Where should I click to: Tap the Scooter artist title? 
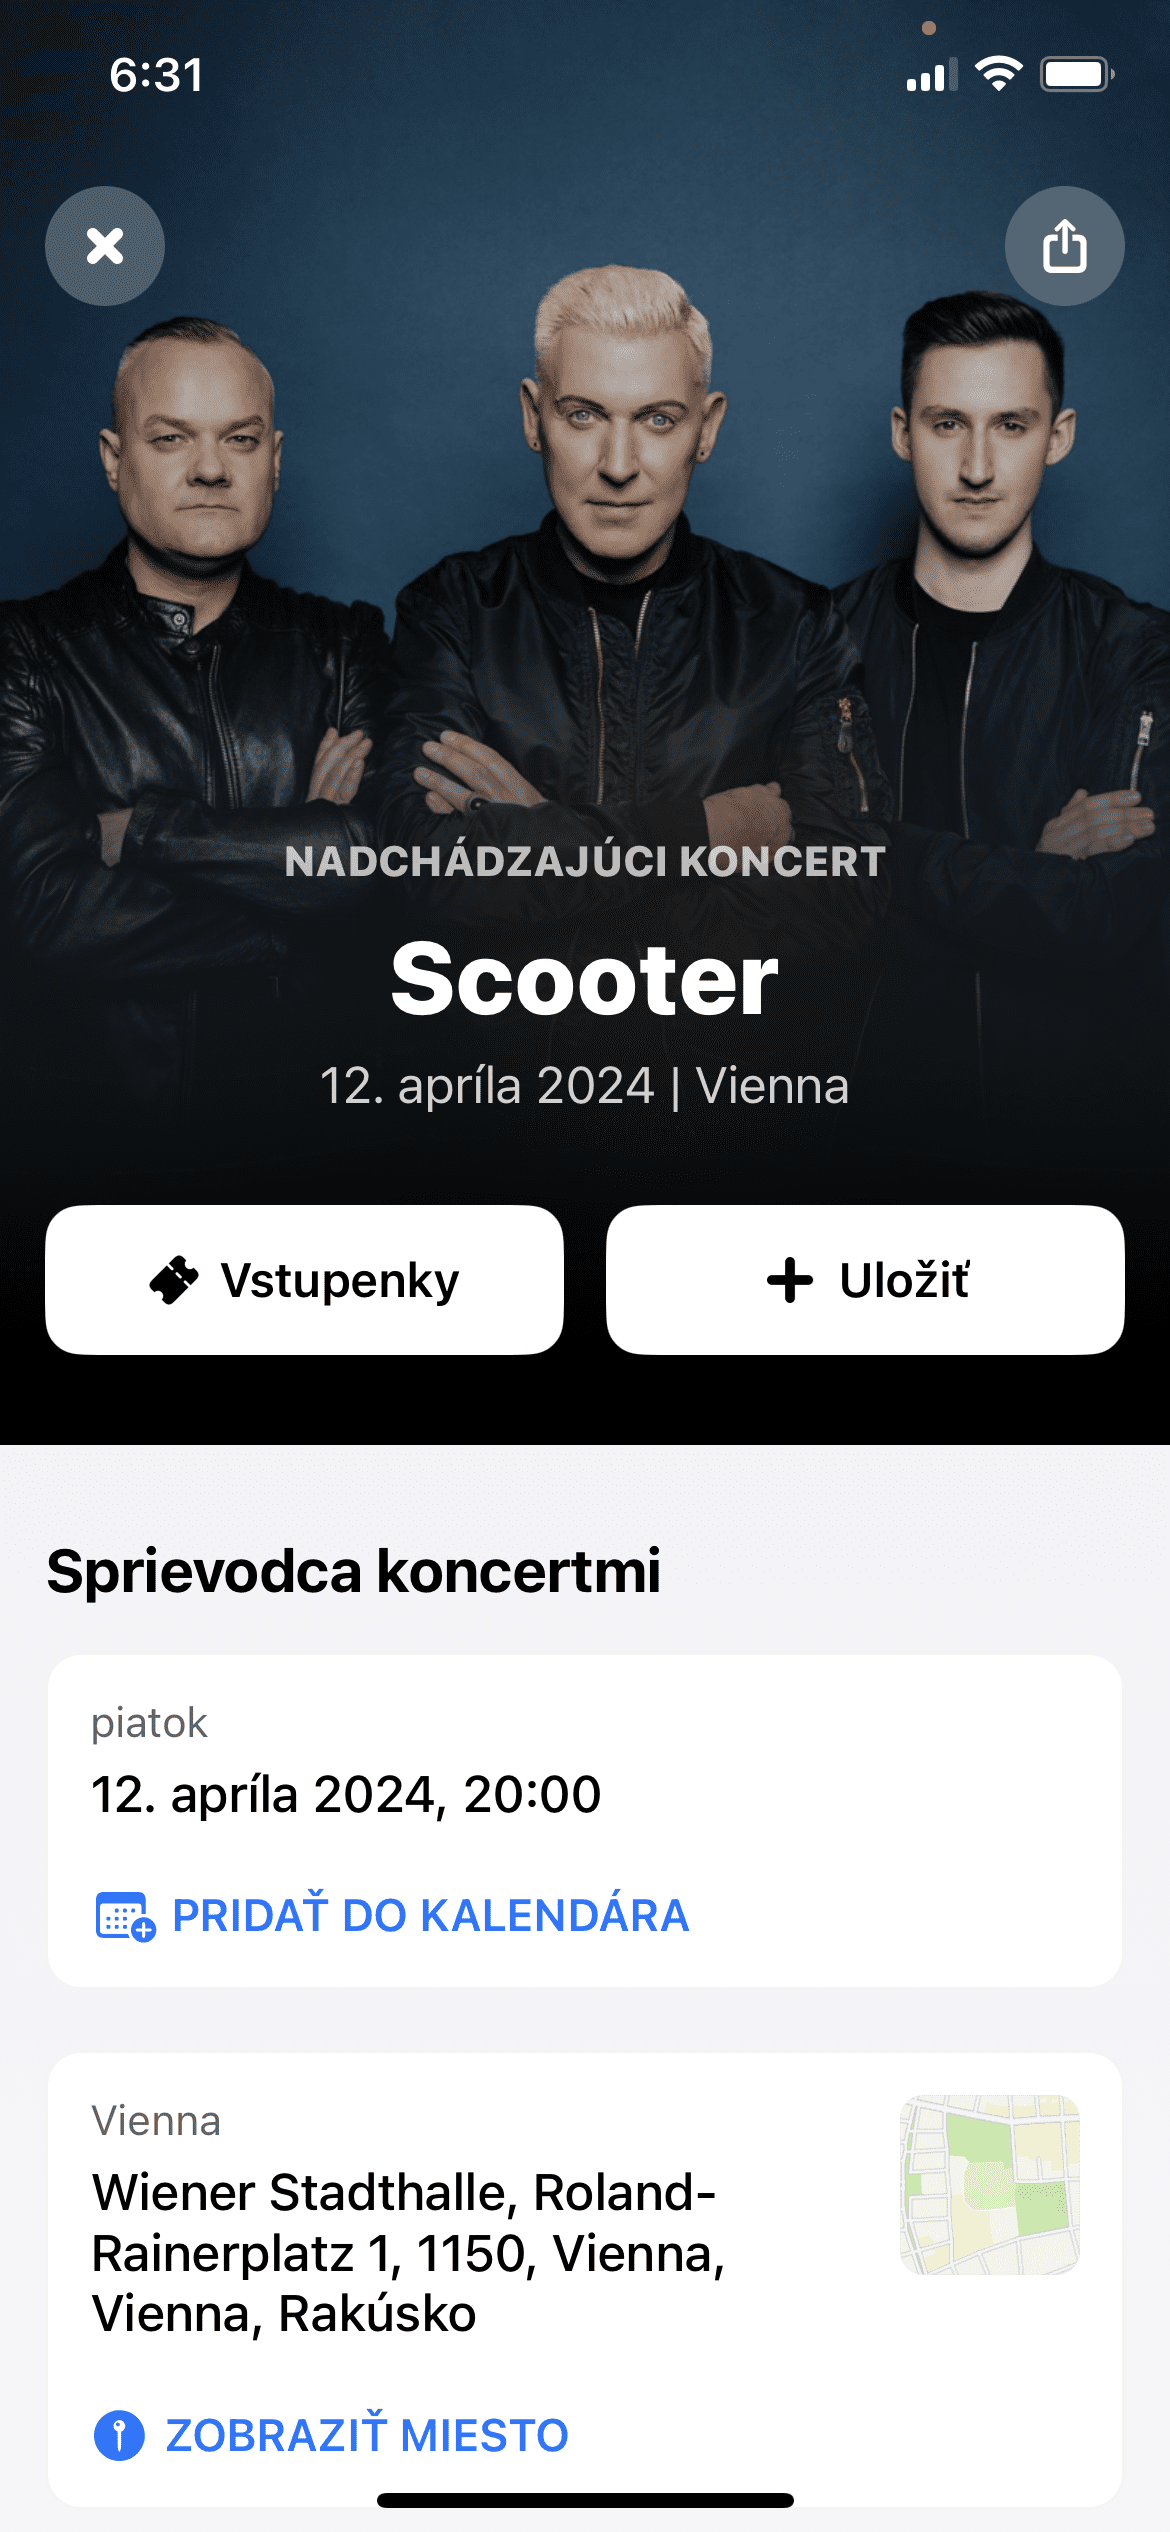pyautogui.click(x=585, y=980)
